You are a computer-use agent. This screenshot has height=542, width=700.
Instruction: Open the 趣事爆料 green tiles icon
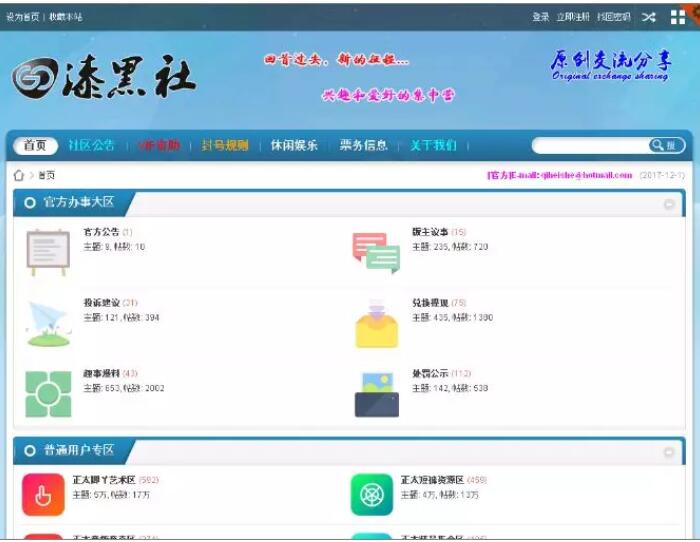[48, 394]
